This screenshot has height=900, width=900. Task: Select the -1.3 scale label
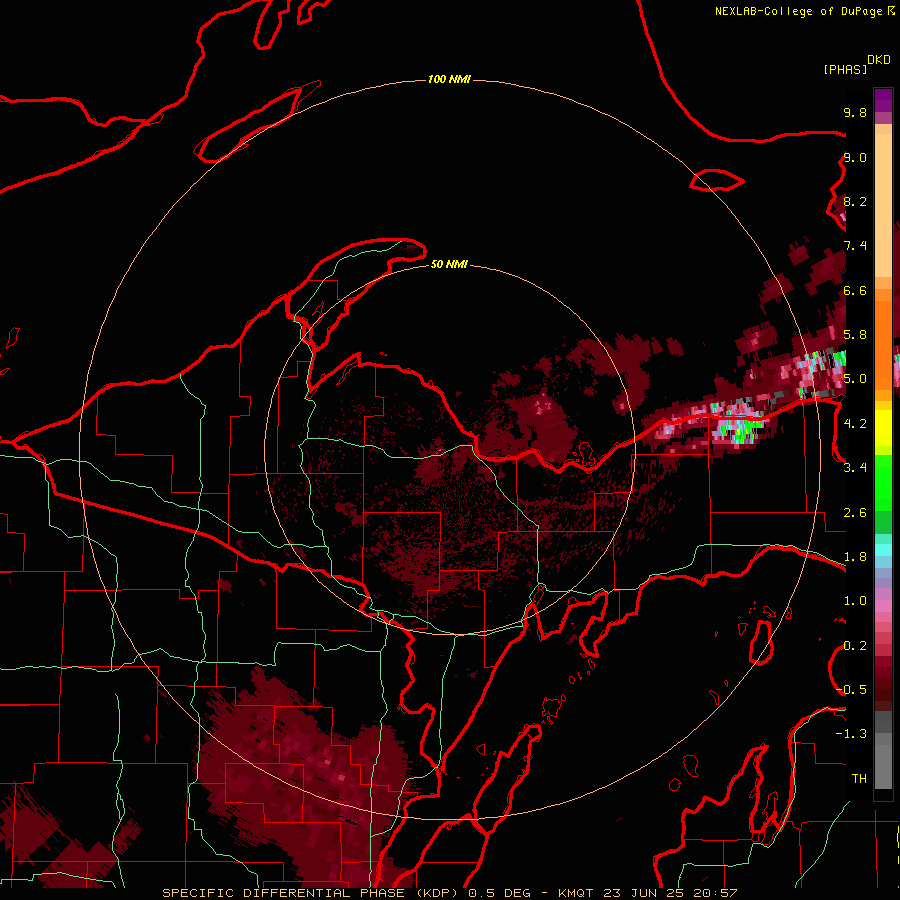point(851,734)
